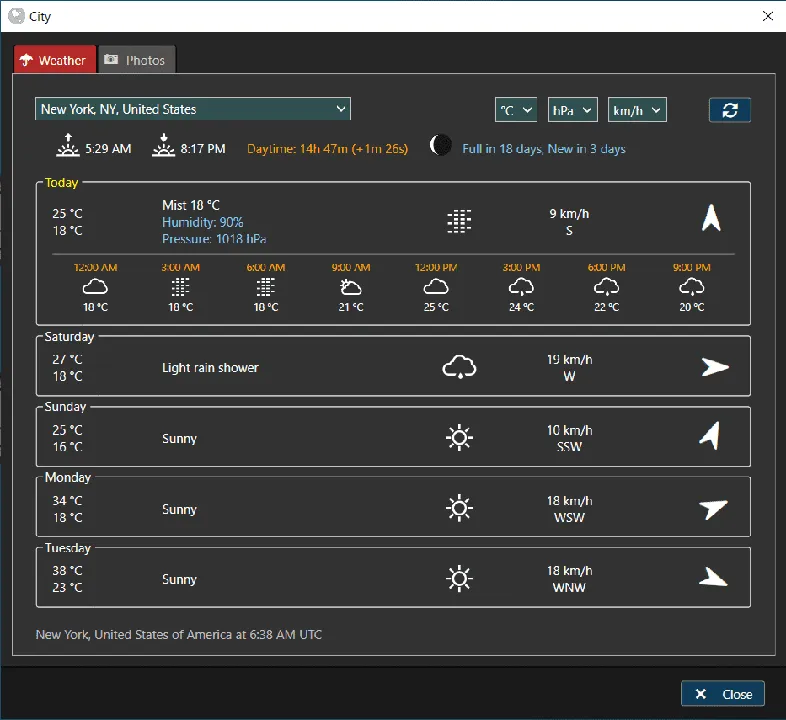Open the °C temperature unit dropdown

(x=516, y=110)
